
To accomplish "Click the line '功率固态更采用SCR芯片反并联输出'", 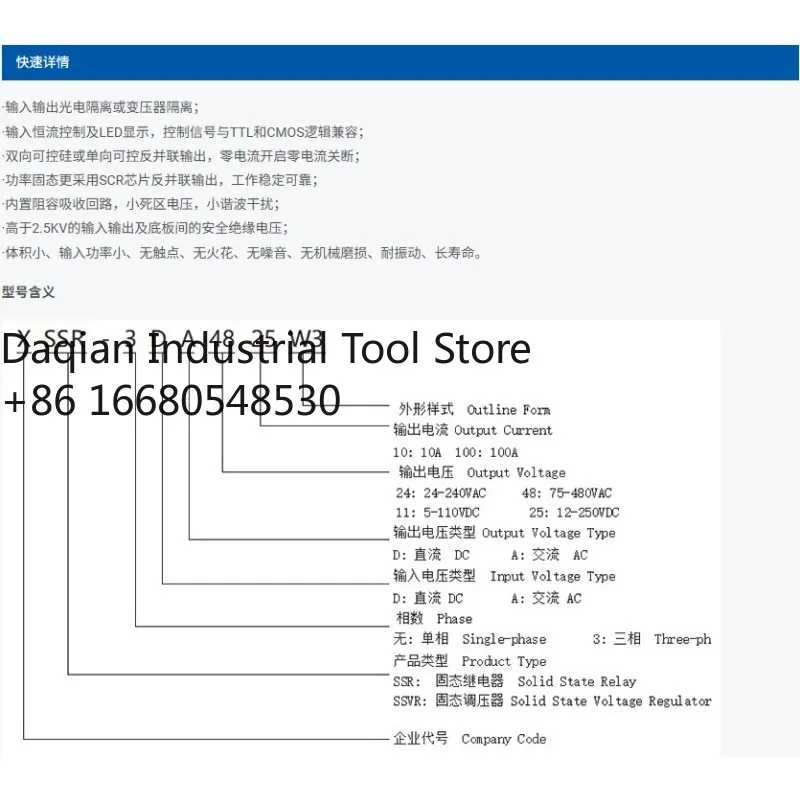I will [x=160, y=180].
